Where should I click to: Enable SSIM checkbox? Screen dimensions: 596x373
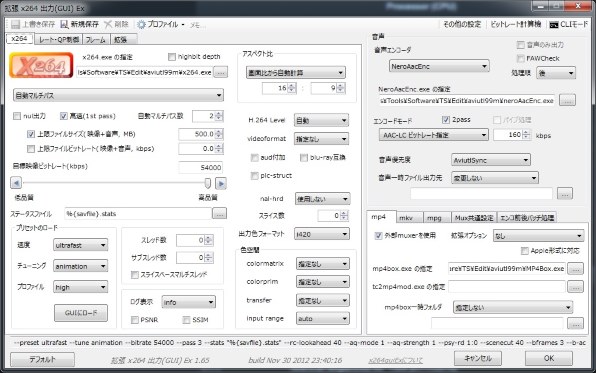pos(186,320)
